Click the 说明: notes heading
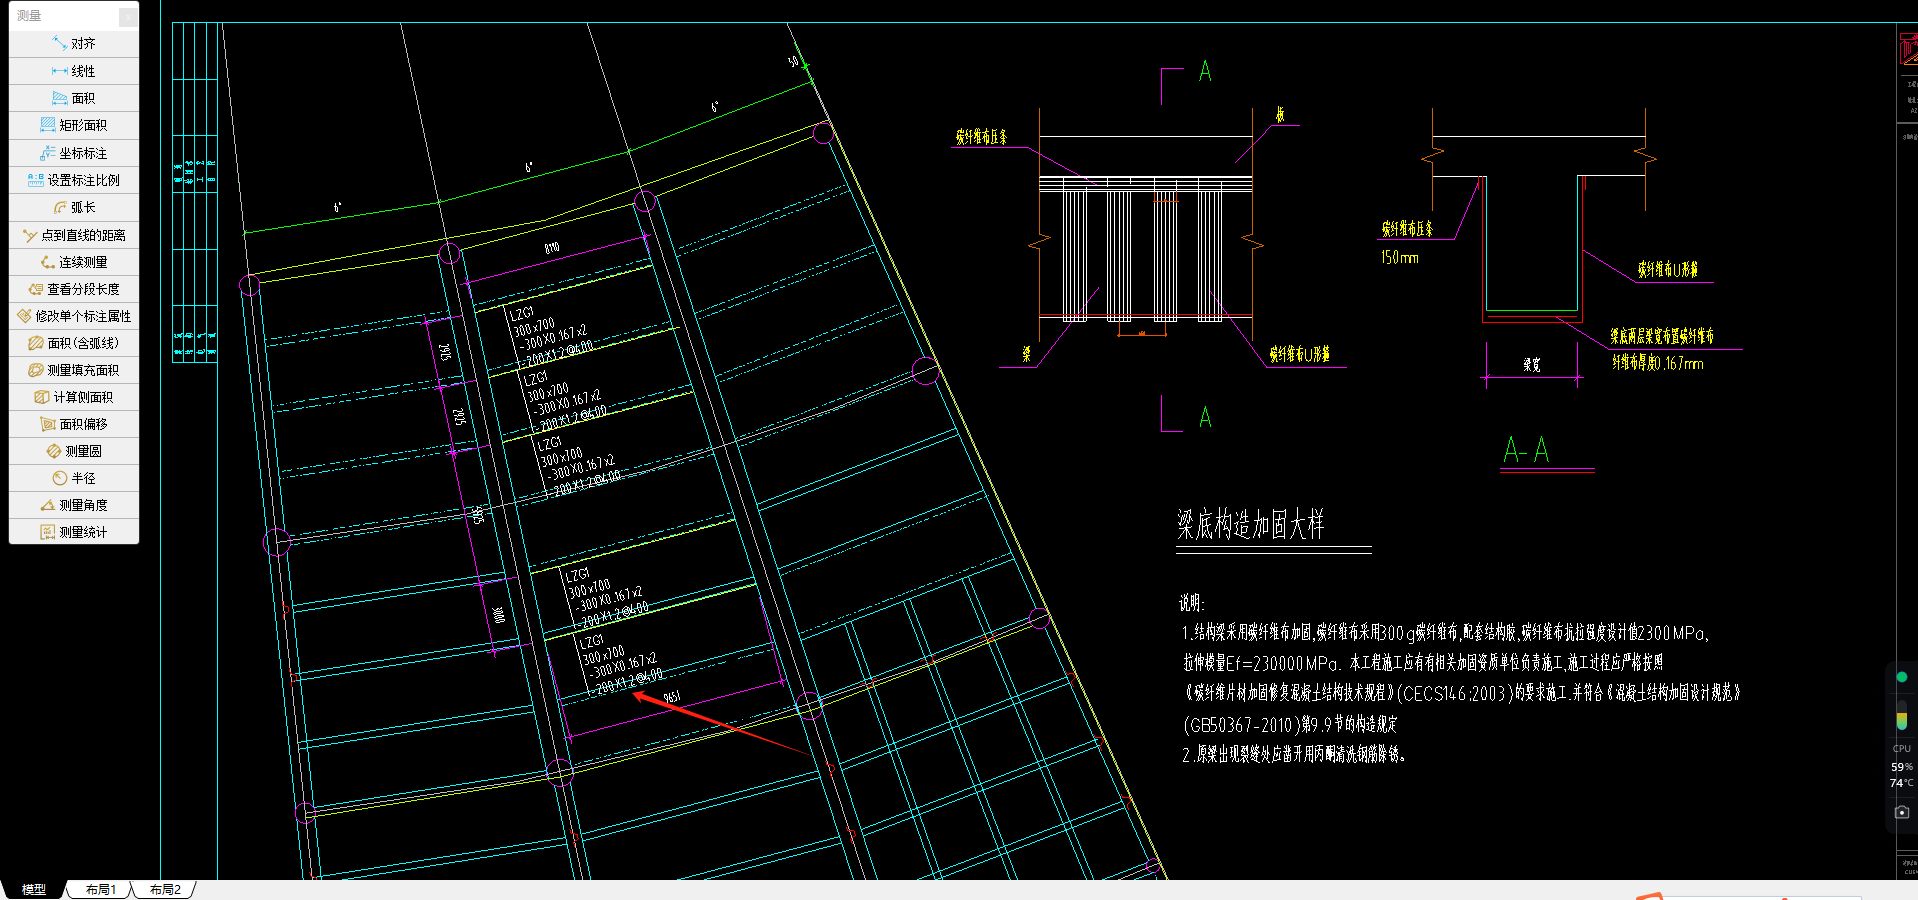 (1191, 603)
